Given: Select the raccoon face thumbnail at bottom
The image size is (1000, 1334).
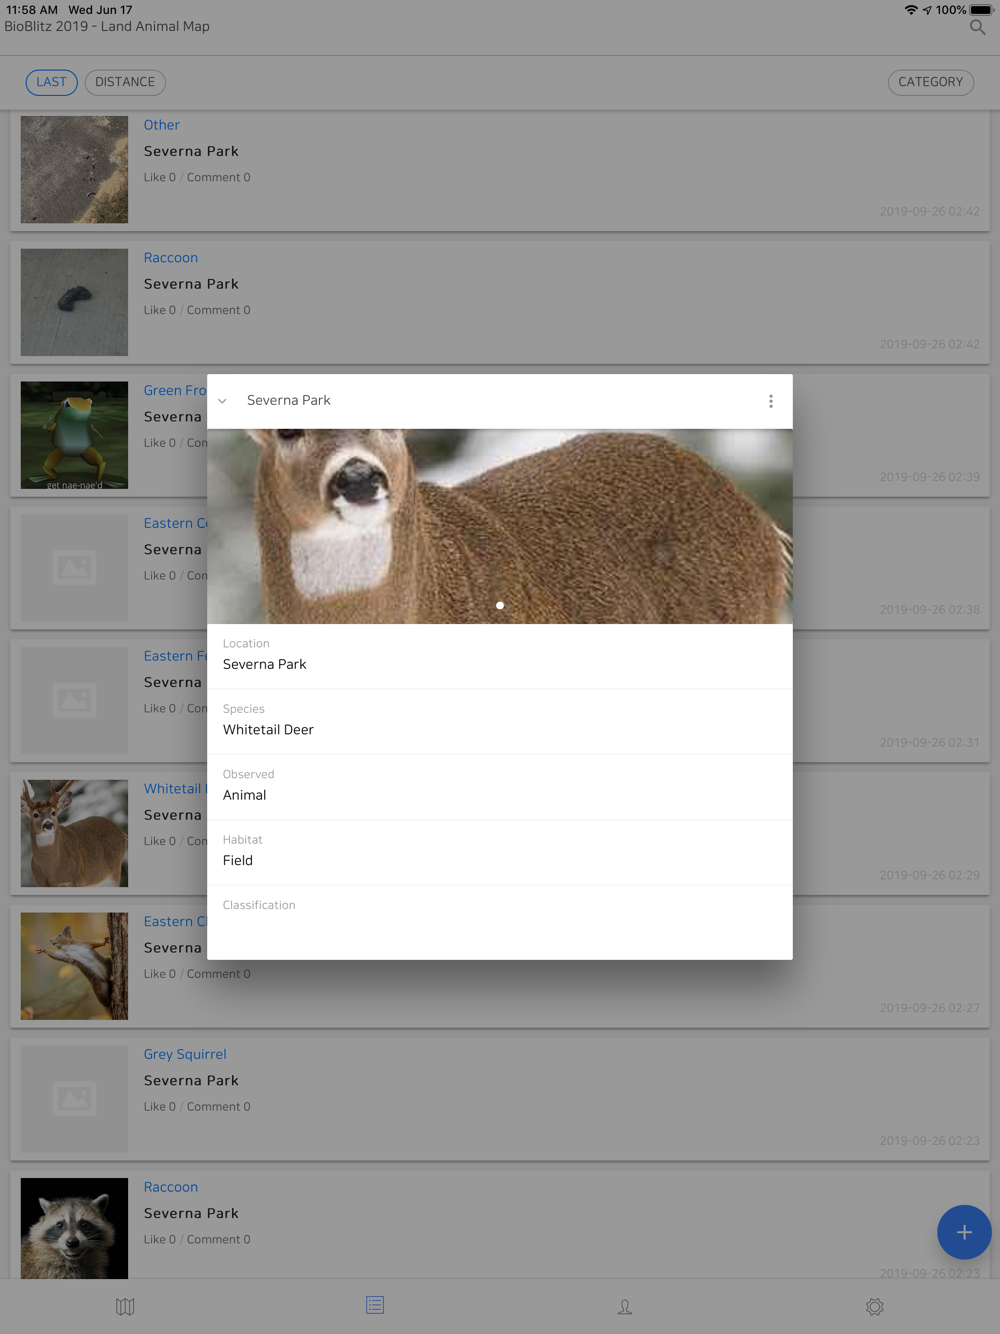Looking at the screenshot, I should click(74, 1228).
